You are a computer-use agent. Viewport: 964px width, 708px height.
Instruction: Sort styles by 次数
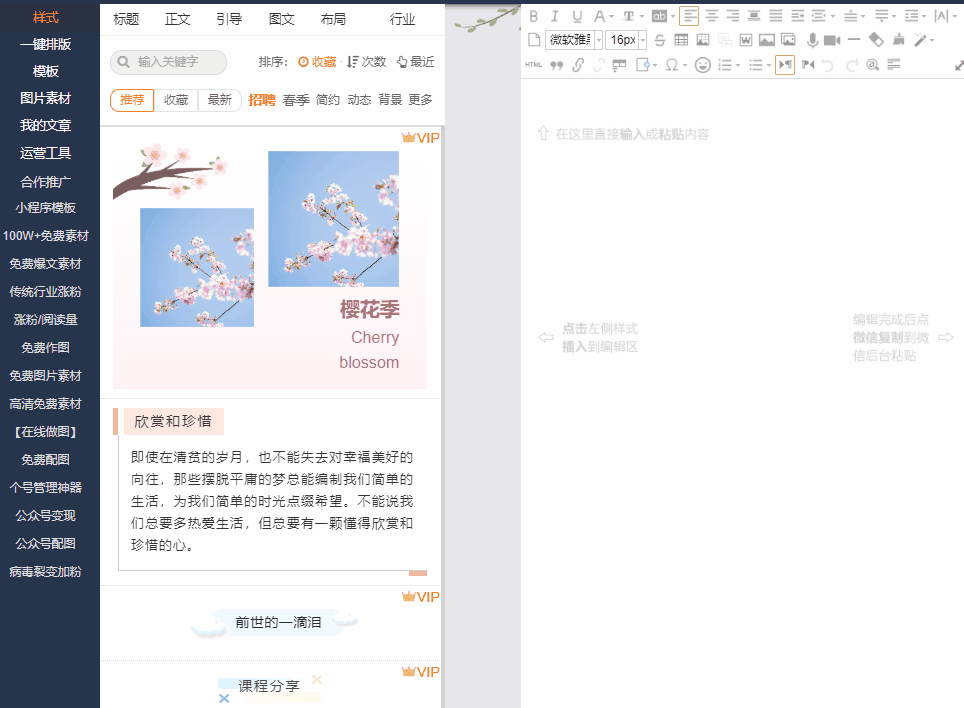tap(367, 62)
